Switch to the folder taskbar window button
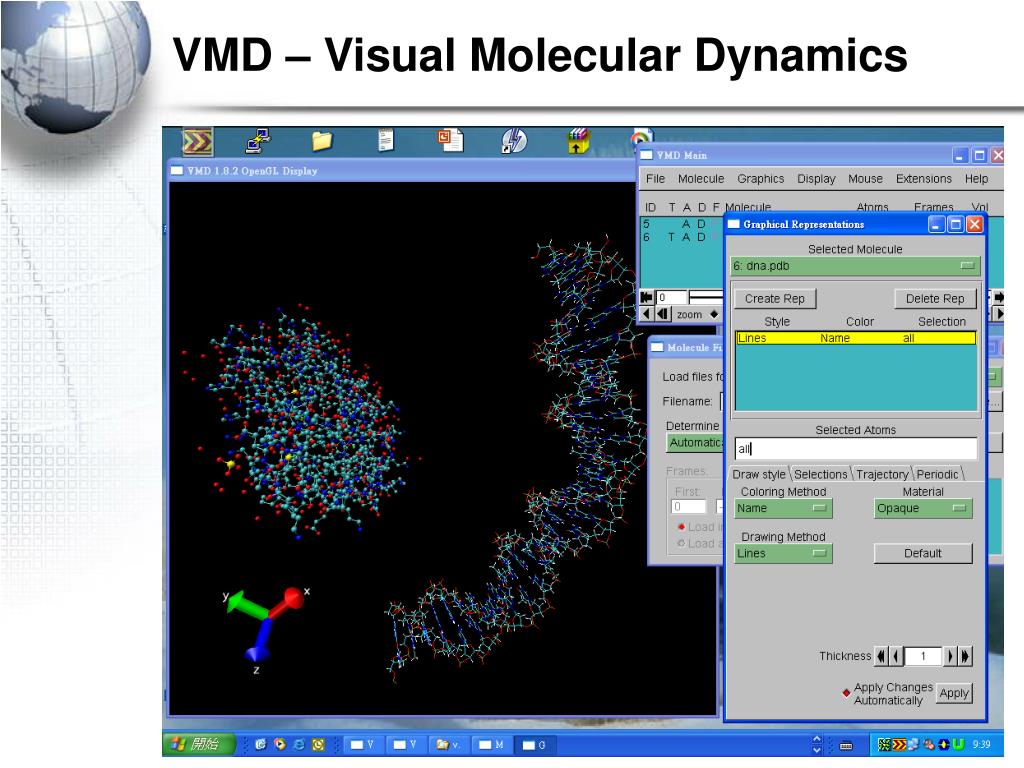The height and width of the screenshot is (768, 1024). (448, 744)
